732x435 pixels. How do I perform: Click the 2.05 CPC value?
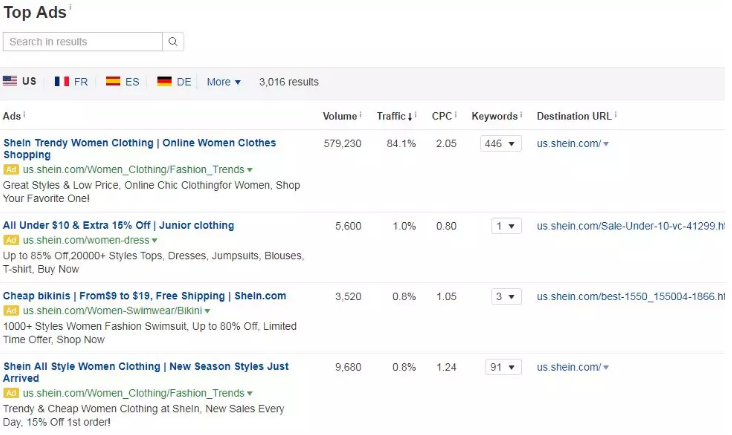446,143
